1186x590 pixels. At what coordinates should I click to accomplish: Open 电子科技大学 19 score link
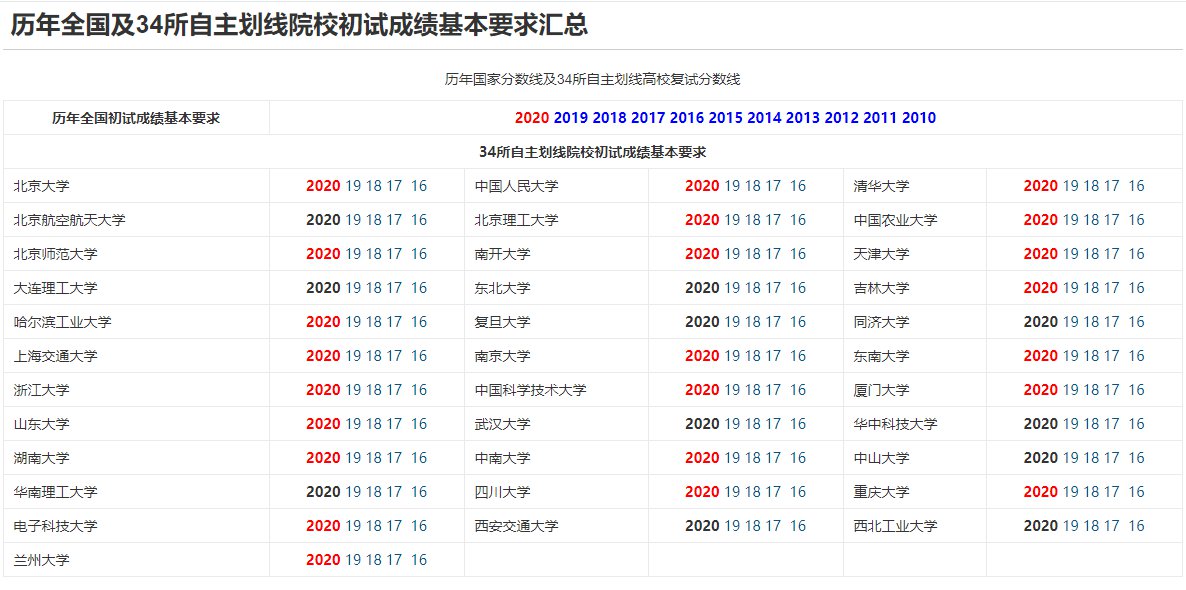pyautogui.click(x=353, y=526)
